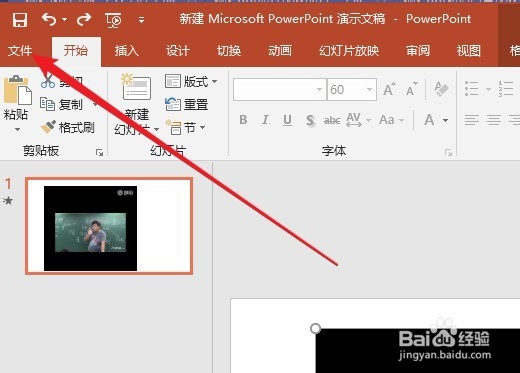Click the 复制 button

click(x=61, y=104)
